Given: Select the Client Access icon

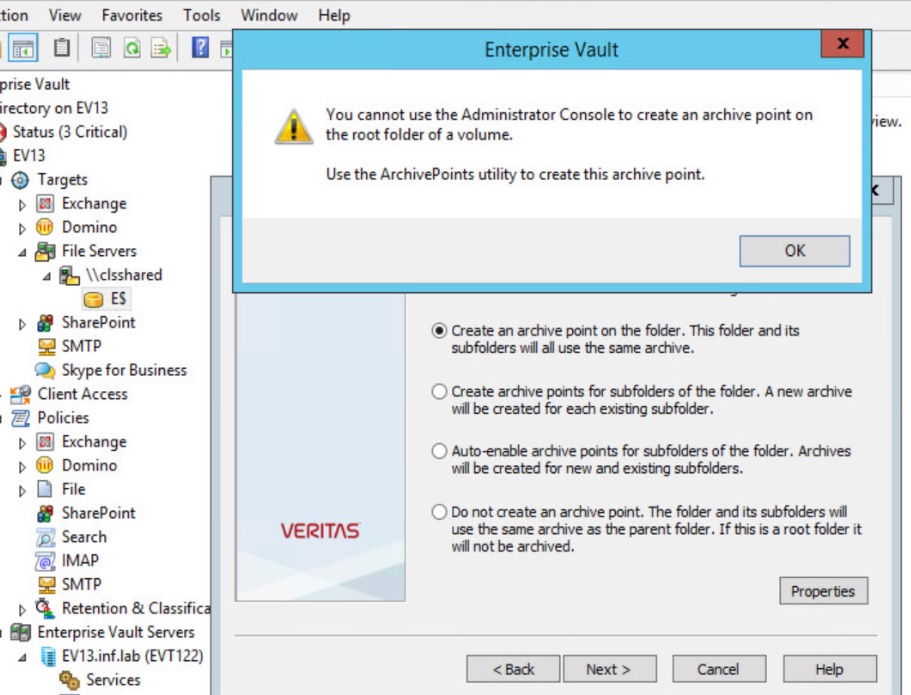Looking at the screenshot, I should tap(20, 394).
